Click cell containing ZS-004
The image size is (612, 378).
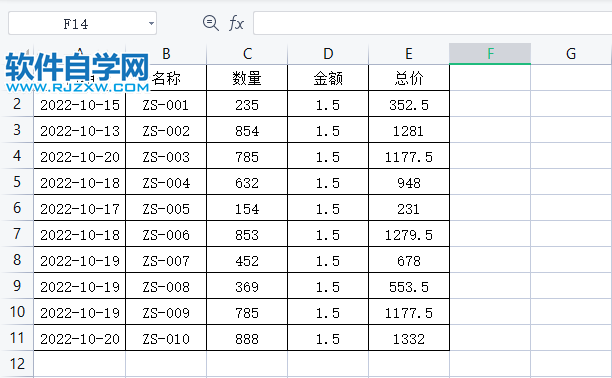coord(166,182)
